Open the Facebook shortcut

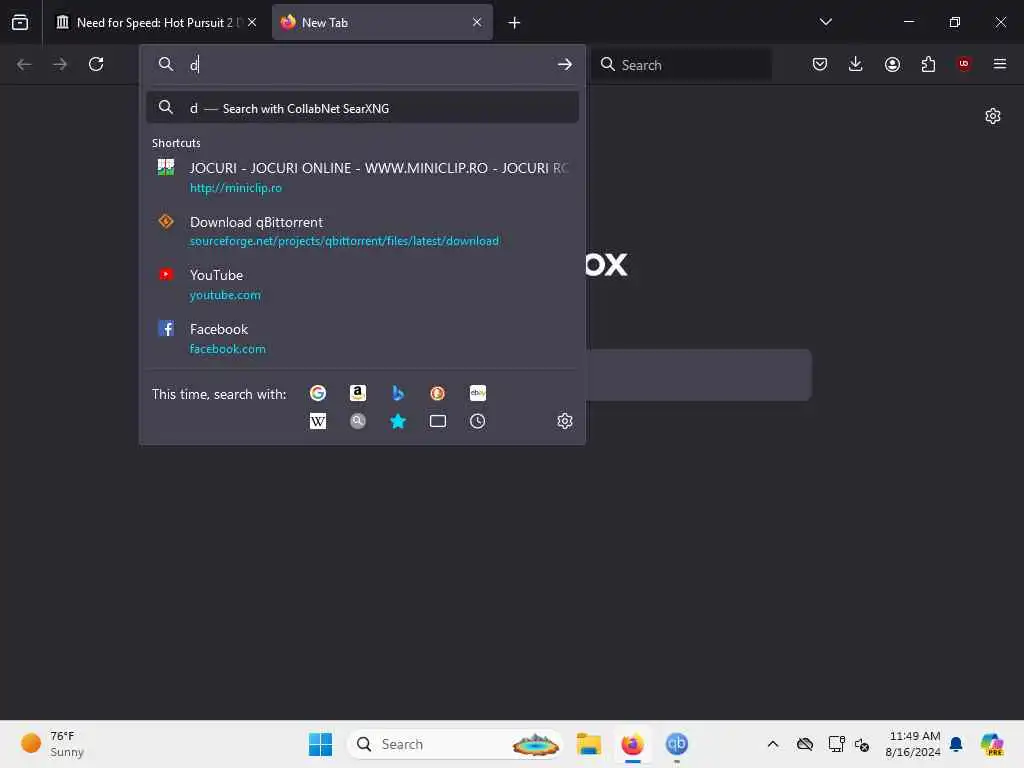[x=362, y=338]
